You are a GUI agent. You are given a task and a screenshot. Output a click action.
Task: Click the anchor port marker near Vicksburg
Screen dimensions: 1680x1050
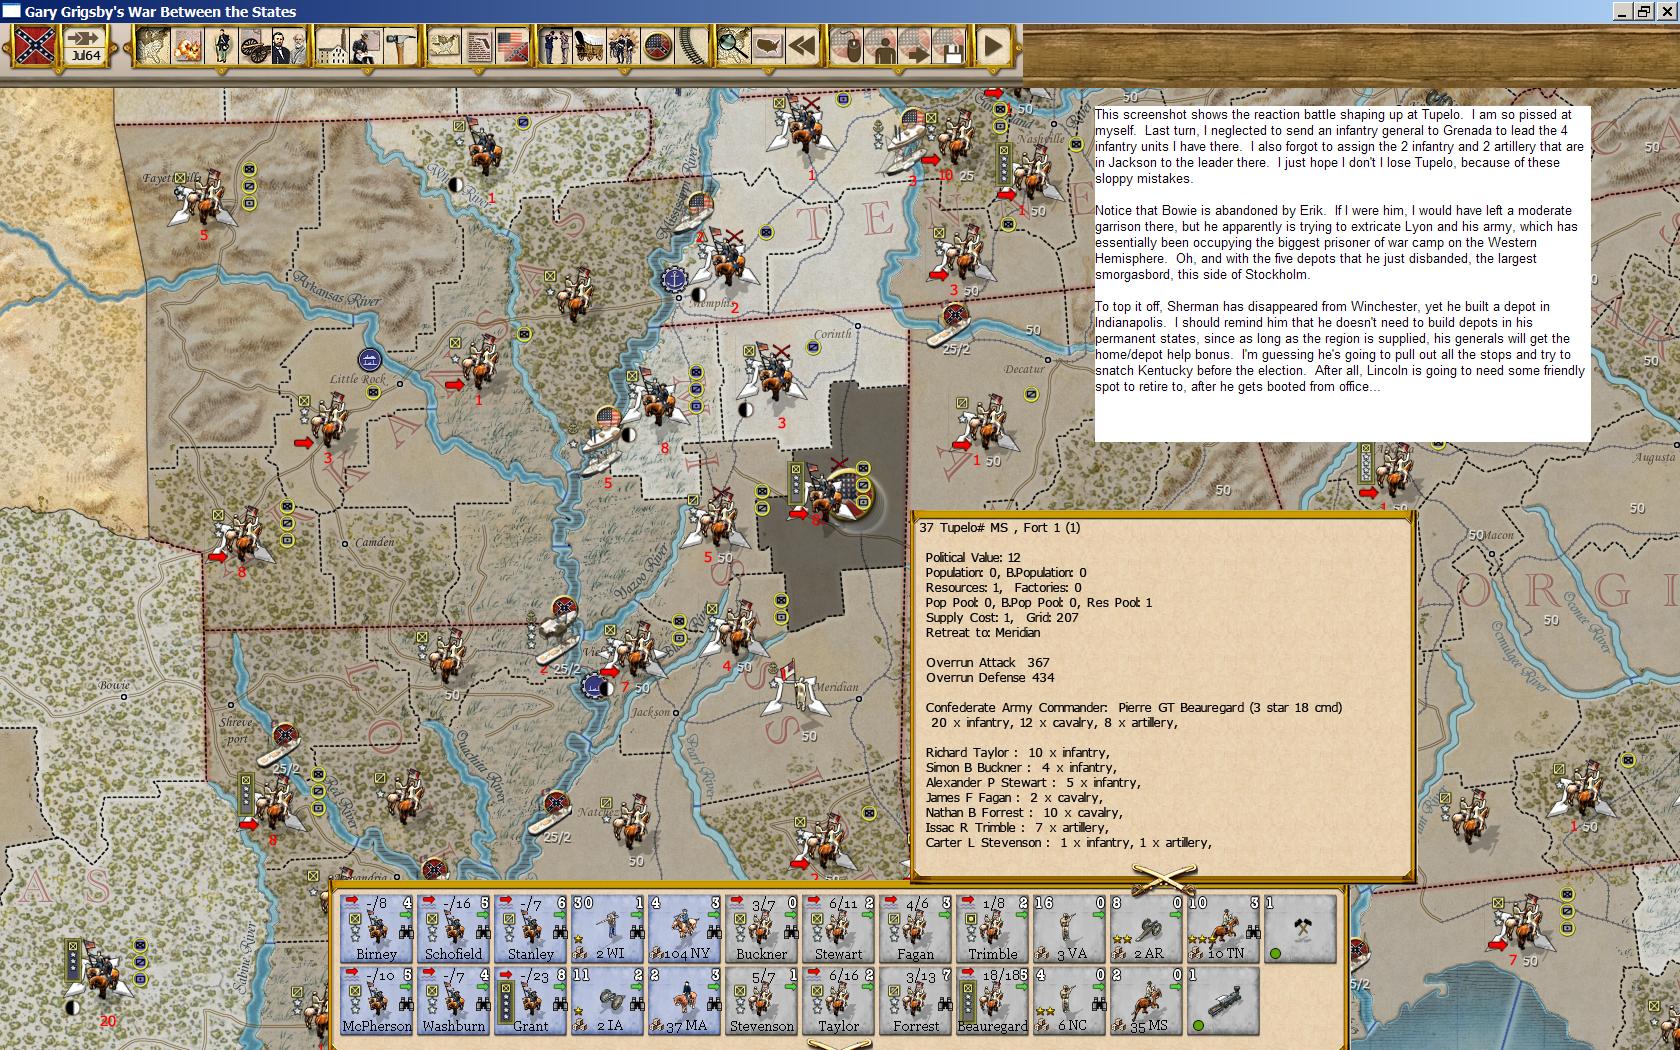click(x=596, y=686)
